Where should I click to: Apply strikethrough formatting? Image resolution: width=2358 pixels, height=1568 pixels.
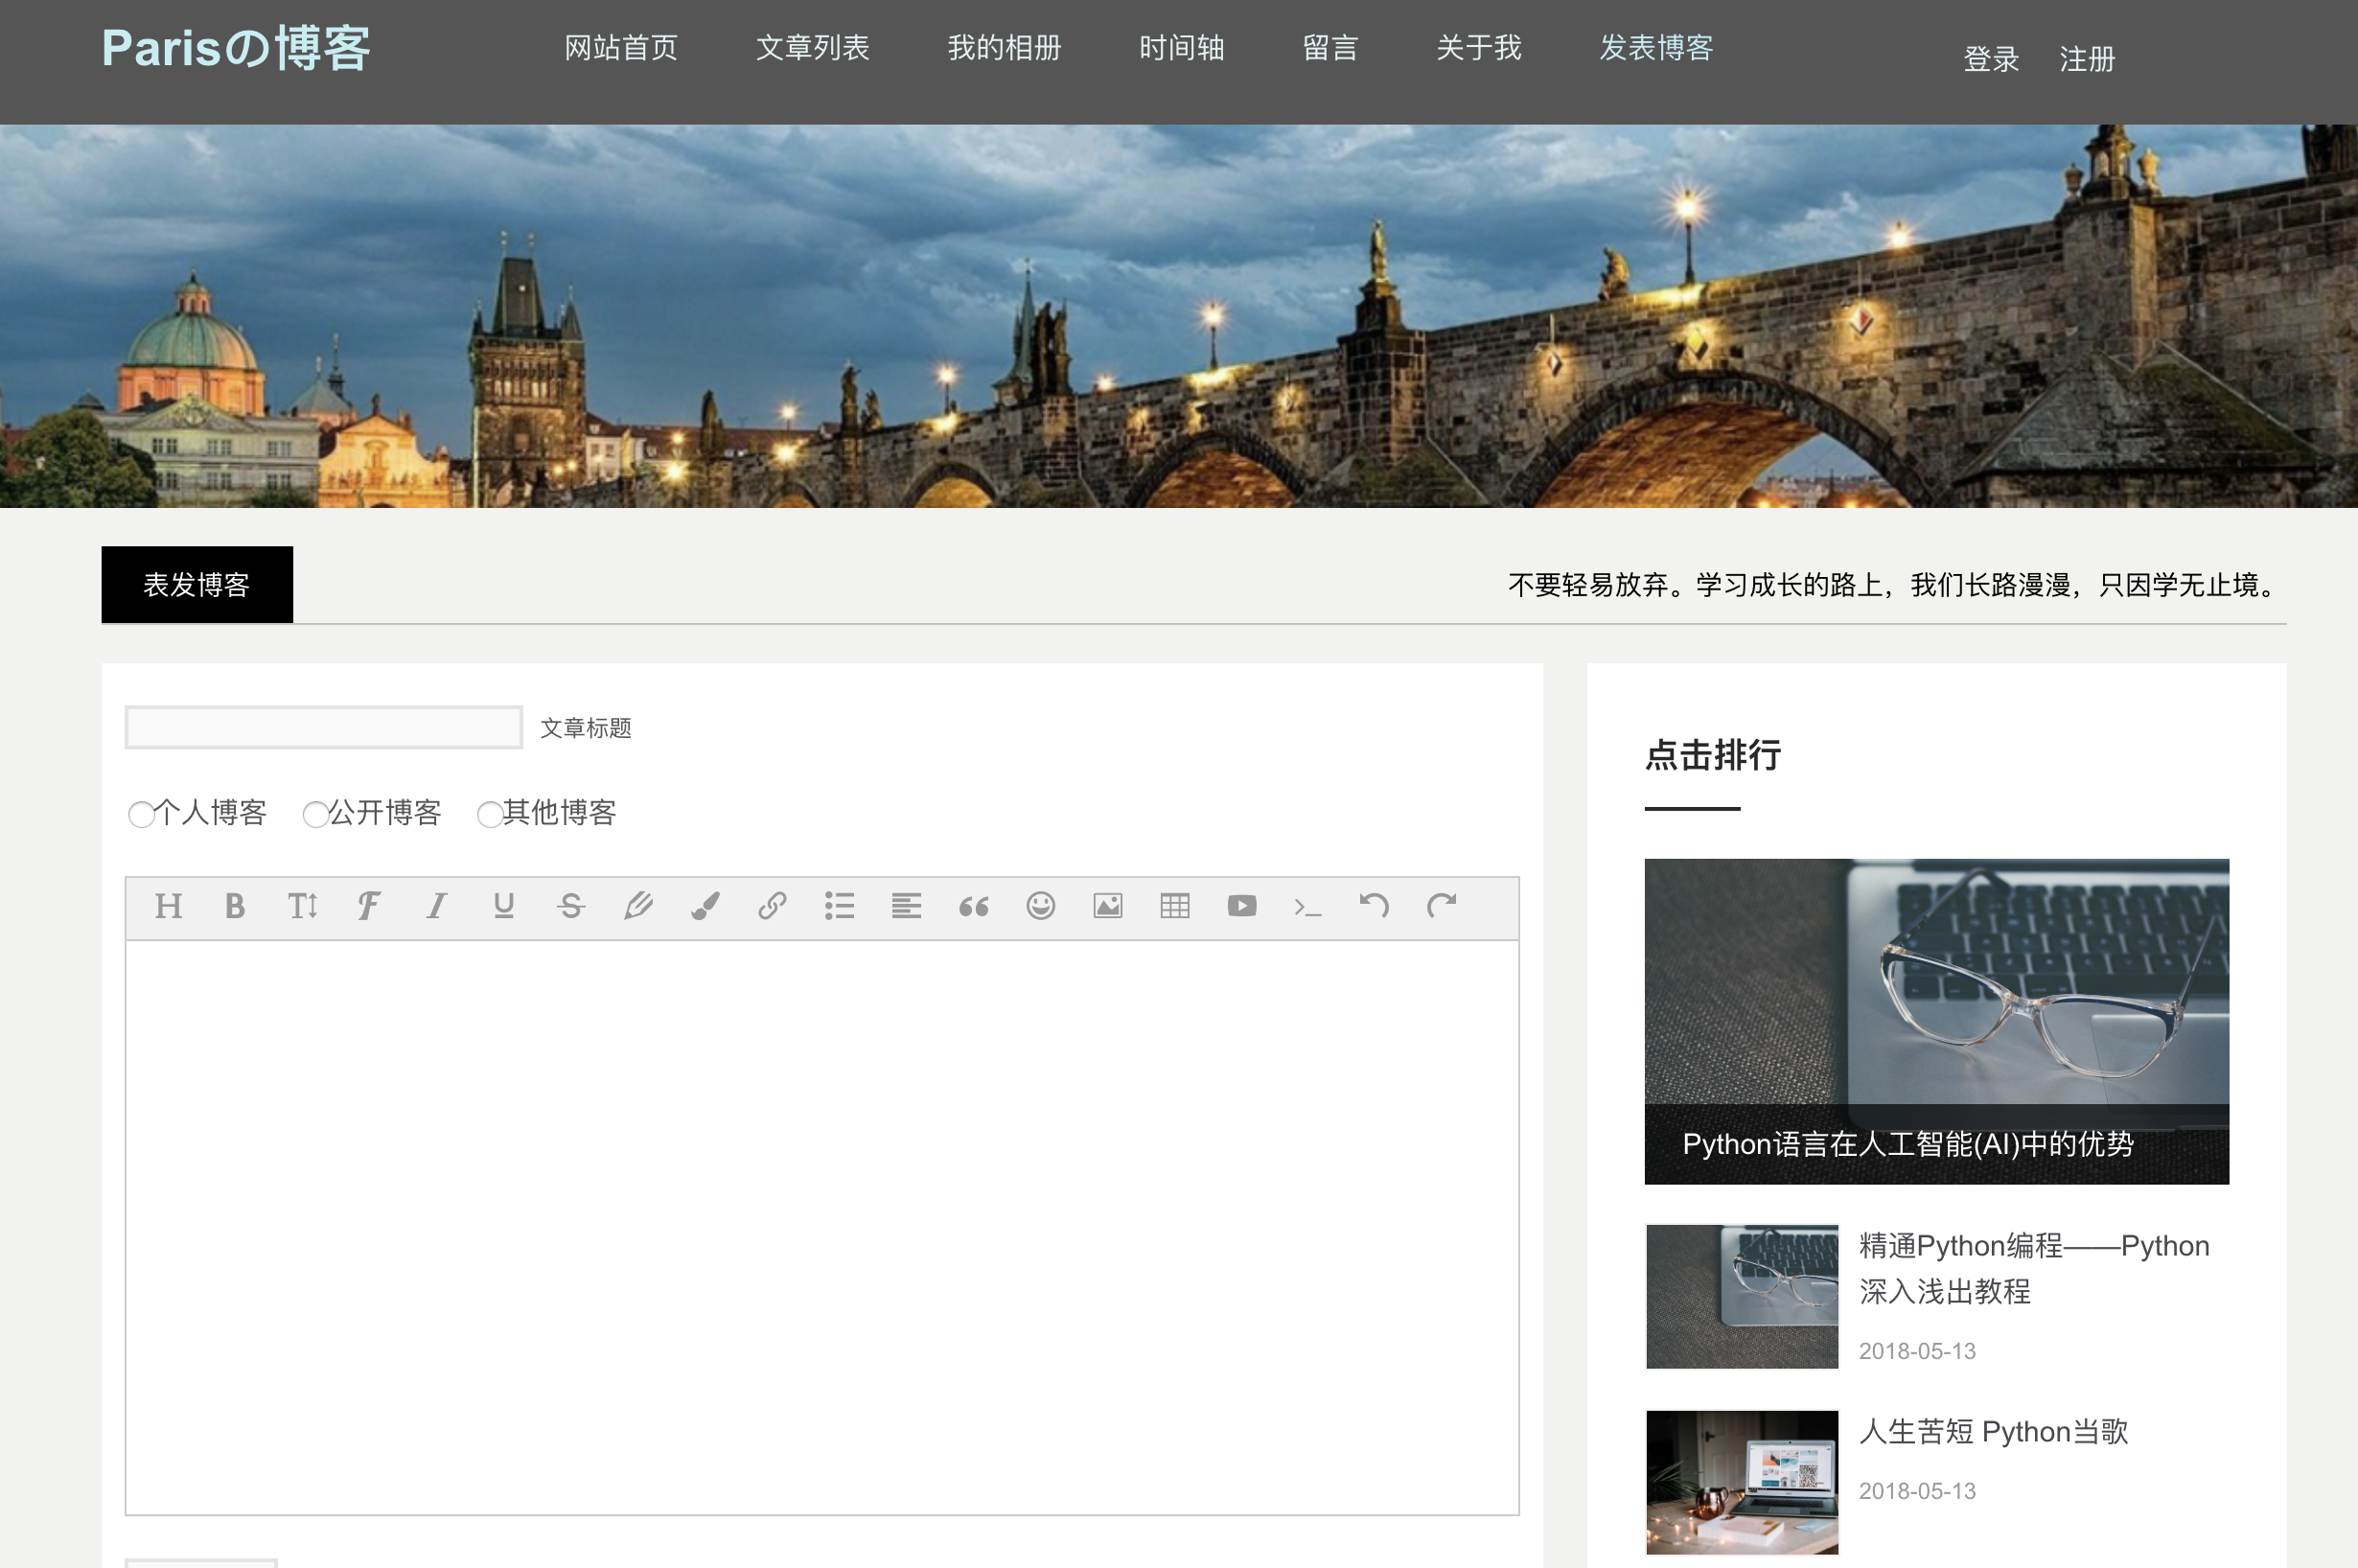coord(570,906)
